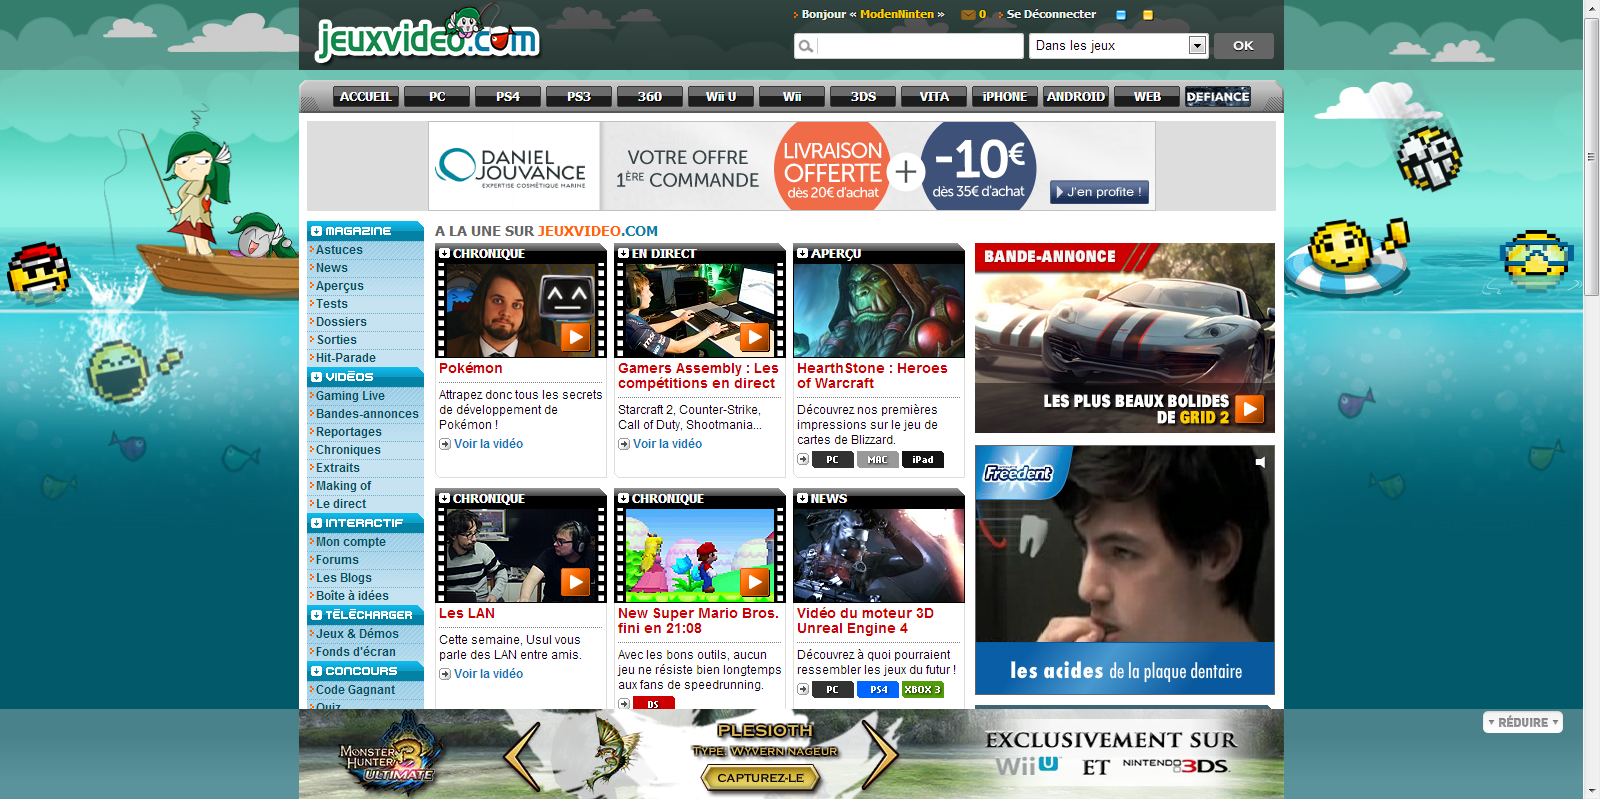
Task: Open Forums in the sidebar
Action: coord(337,560)
